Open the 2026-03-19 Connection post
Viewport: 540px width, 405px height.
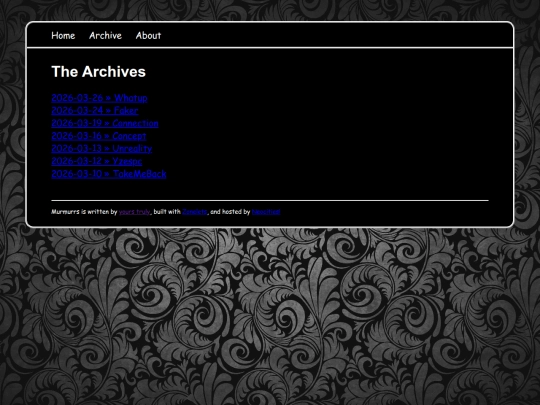[x=105, y=123]
